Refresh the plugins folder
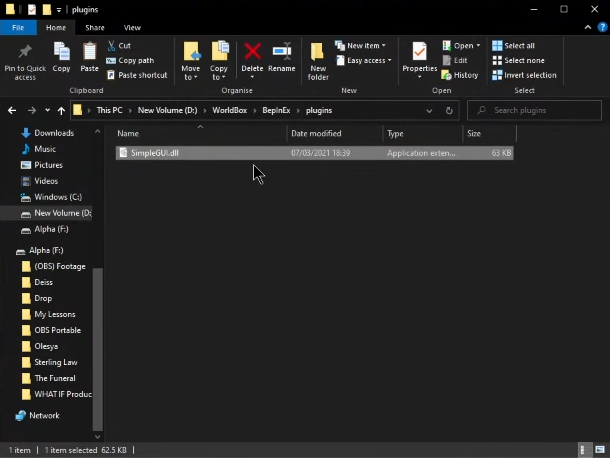Image resolution: width=610 pixels, height=458 pixels. coord(449,111)
